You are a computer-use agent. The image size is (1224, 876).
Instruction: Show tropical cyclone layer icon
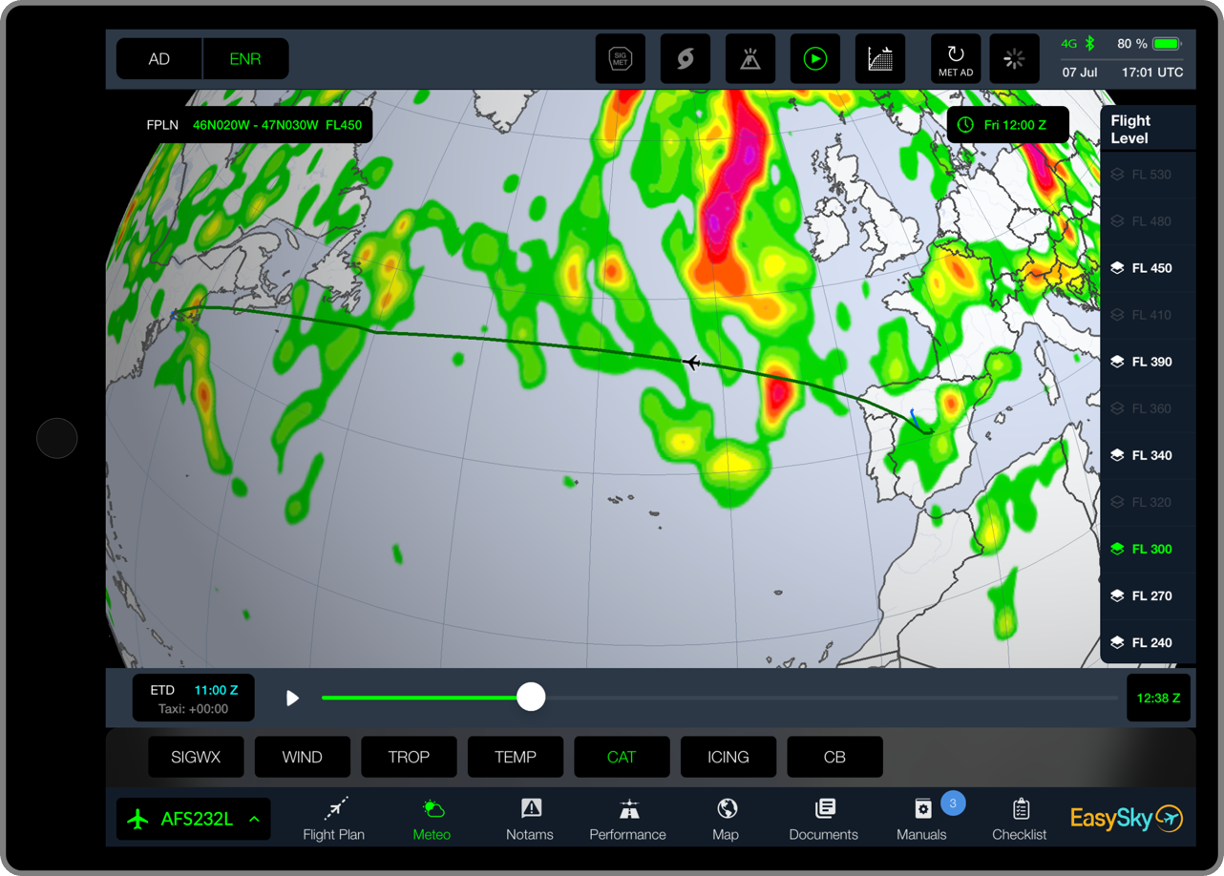click(685, 59)
